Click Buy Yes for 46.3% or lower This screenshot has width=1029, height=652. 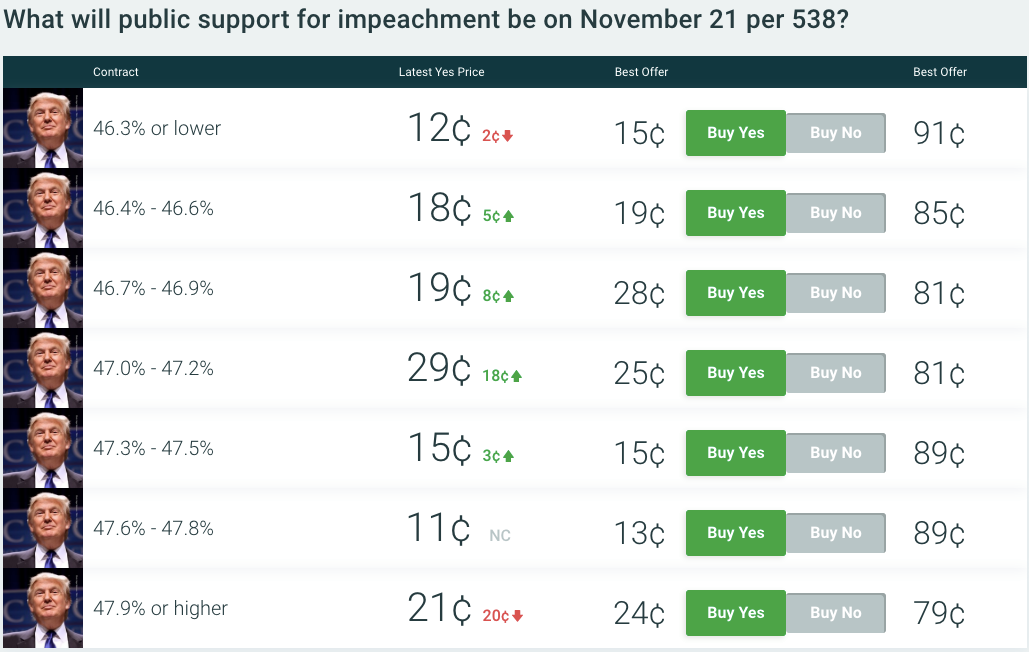pos(736,133)
